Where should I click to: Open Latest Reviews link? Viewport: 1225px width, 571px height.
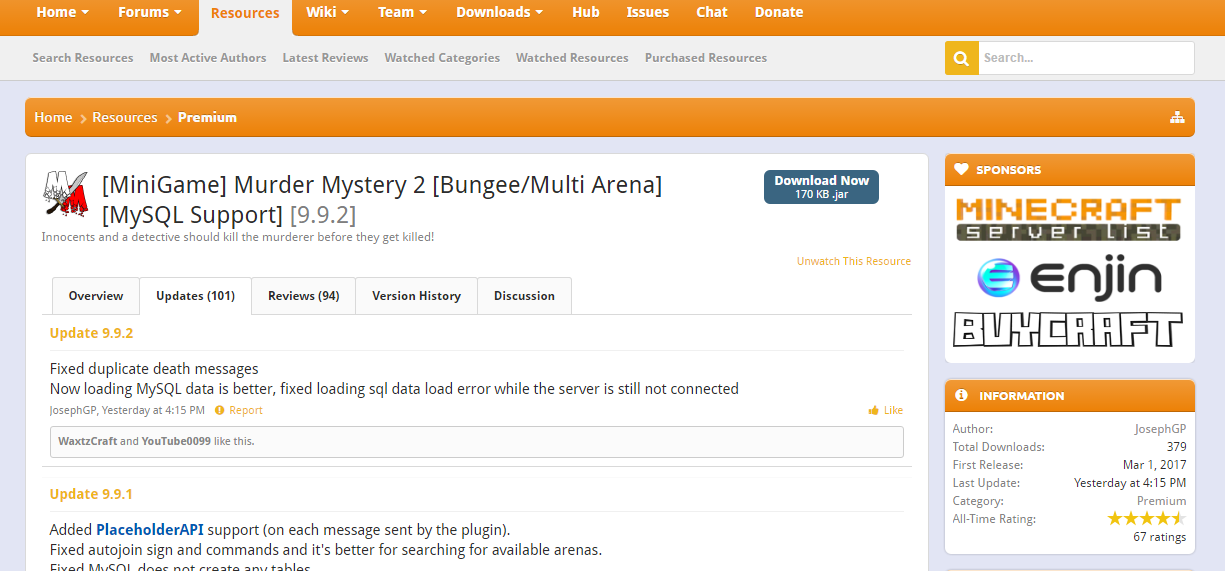click(325, 58)
